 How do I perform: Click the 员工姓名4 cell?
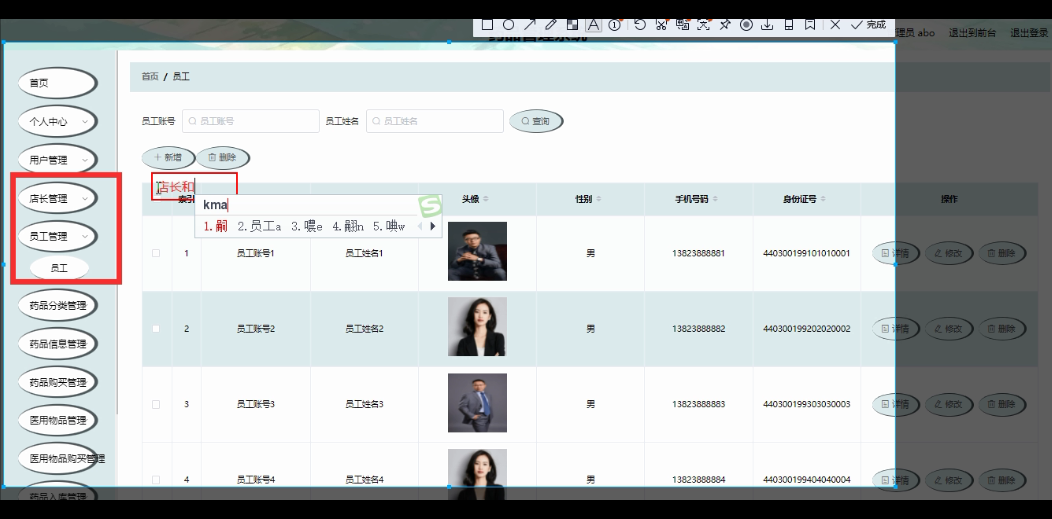[364, 479]
